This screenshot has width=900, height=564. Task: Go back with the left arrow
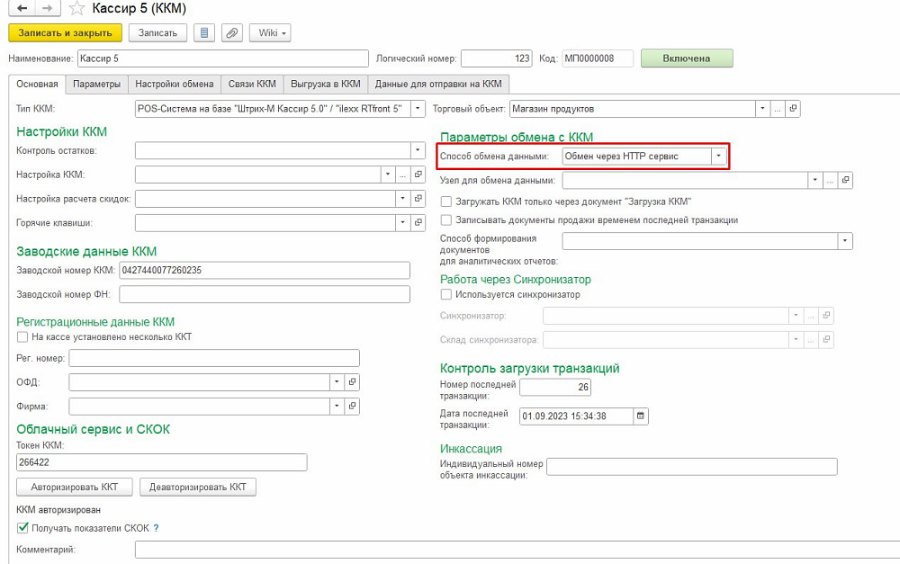(22, 8)
